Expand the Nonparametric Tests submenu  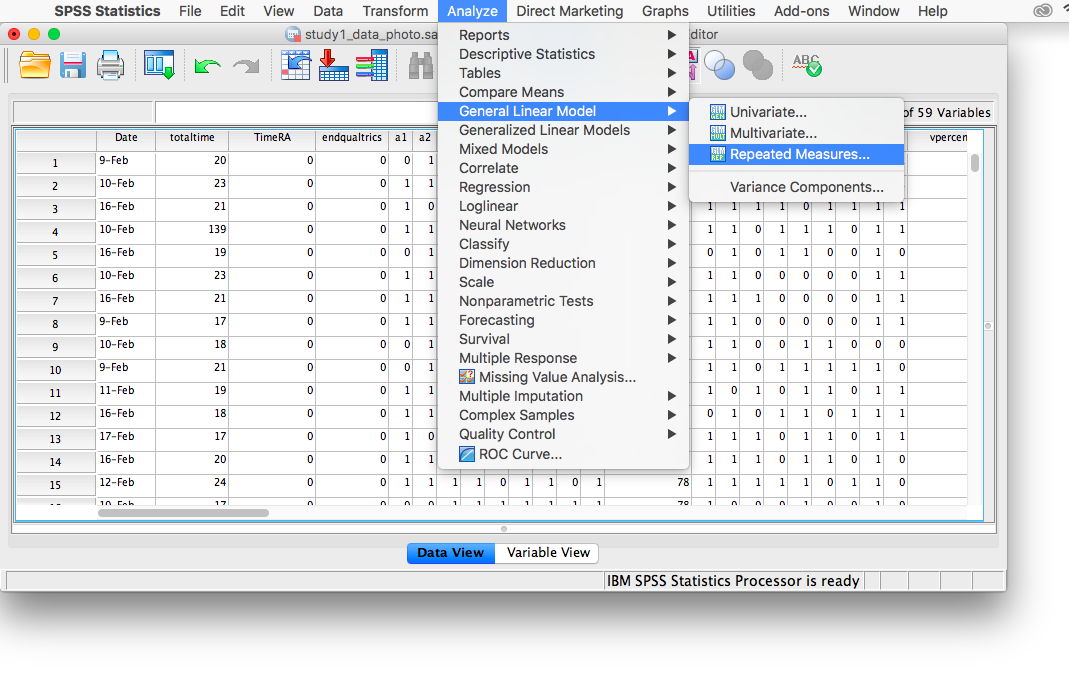tap(563, 301)
